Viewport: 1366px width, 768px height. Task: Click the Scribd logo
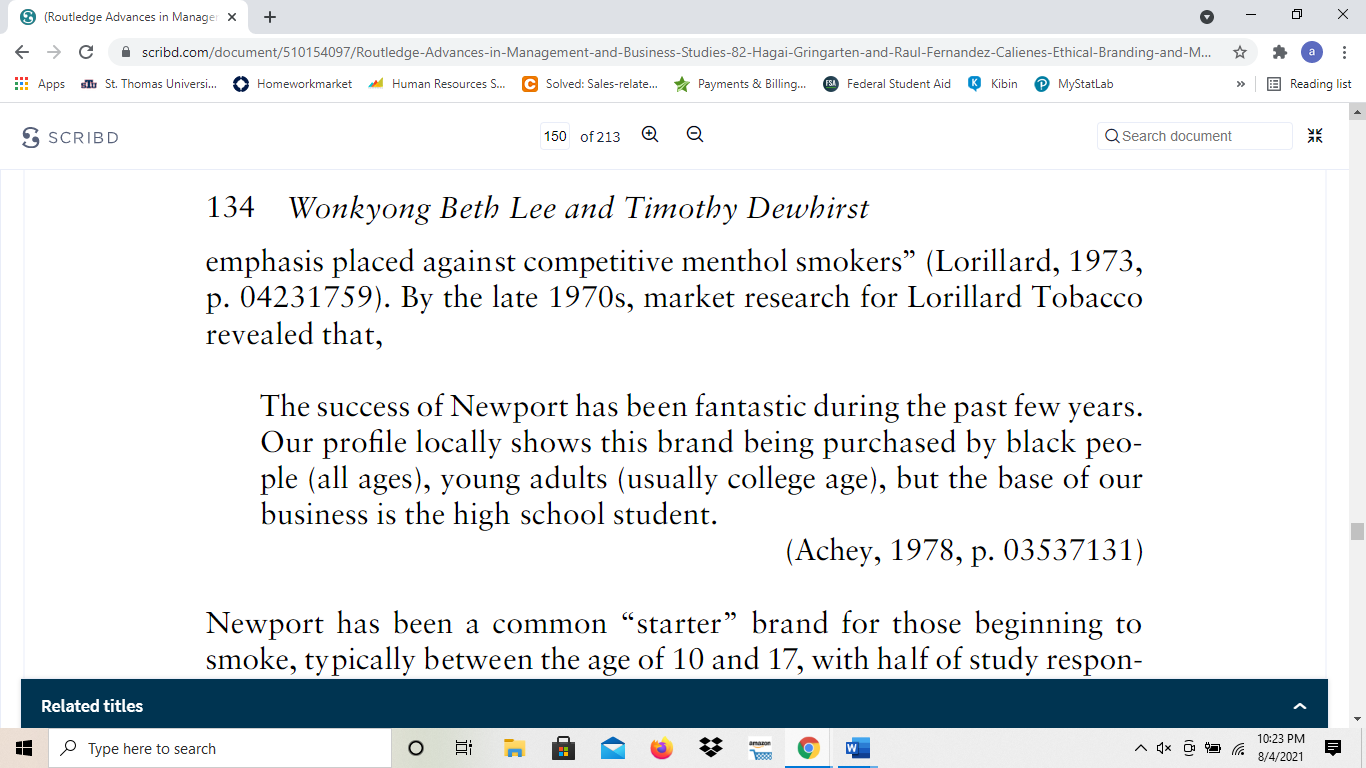point(70,137)
